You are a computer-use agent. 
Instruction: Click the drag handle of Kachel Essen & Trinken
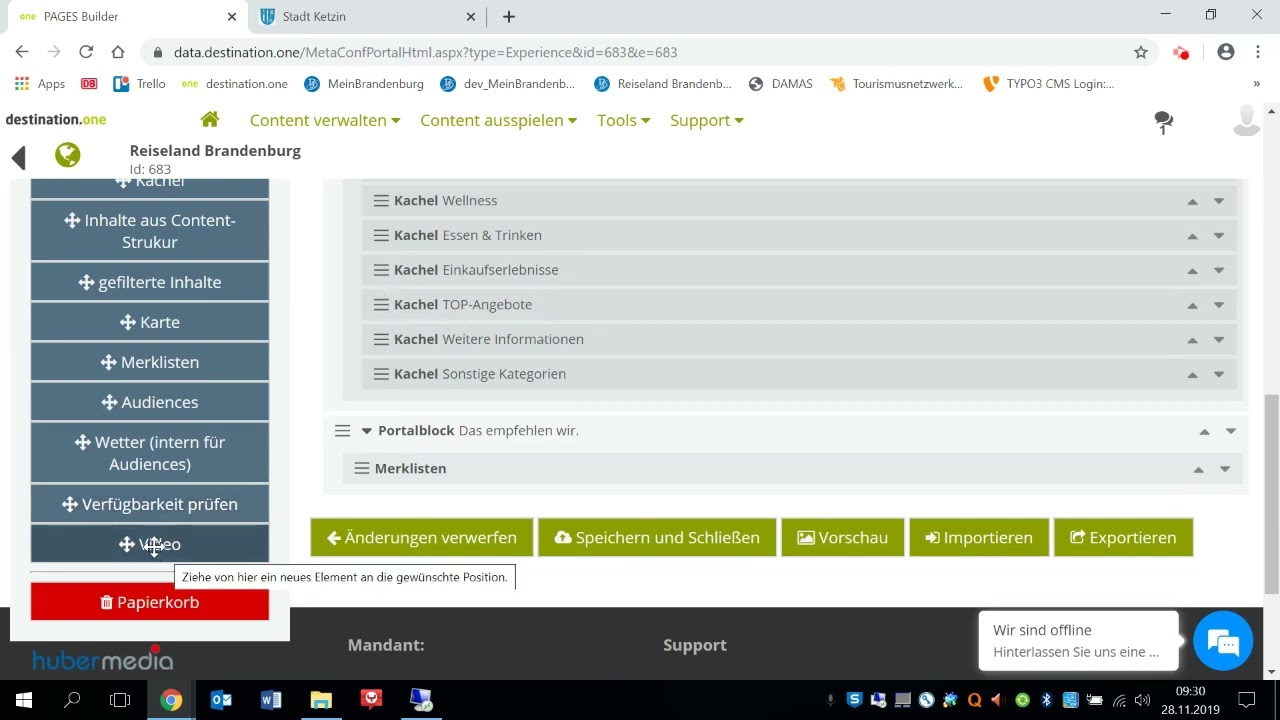[x=381, y=236]
